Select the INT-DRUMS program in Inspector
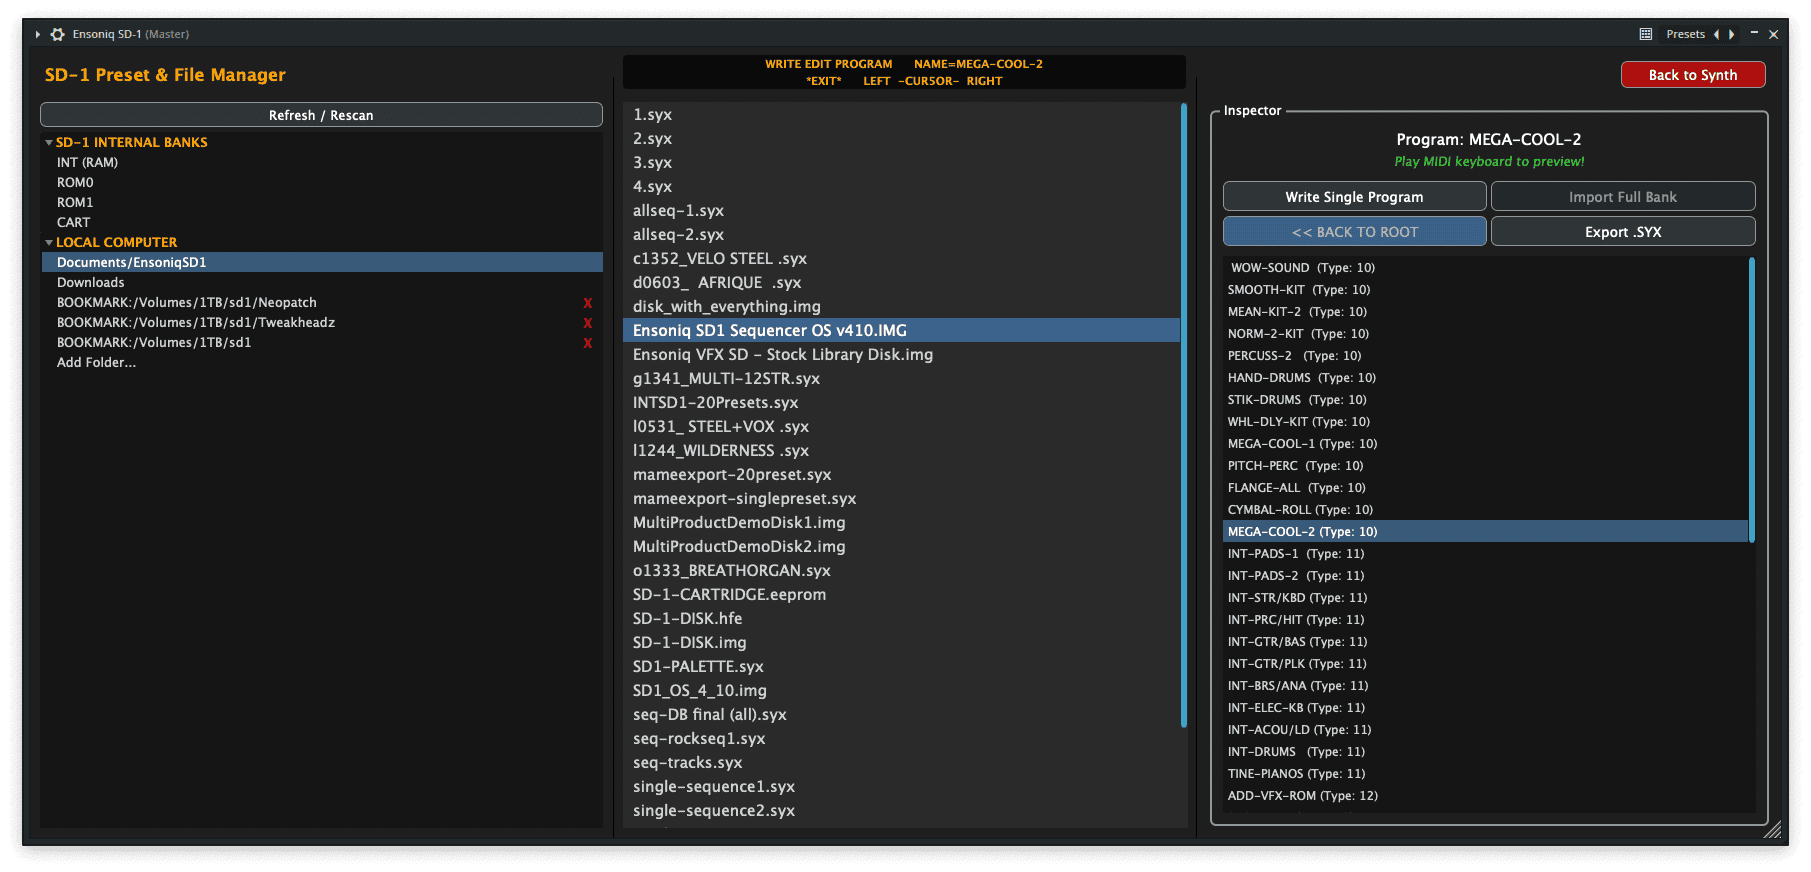 tap(1485, 752)
